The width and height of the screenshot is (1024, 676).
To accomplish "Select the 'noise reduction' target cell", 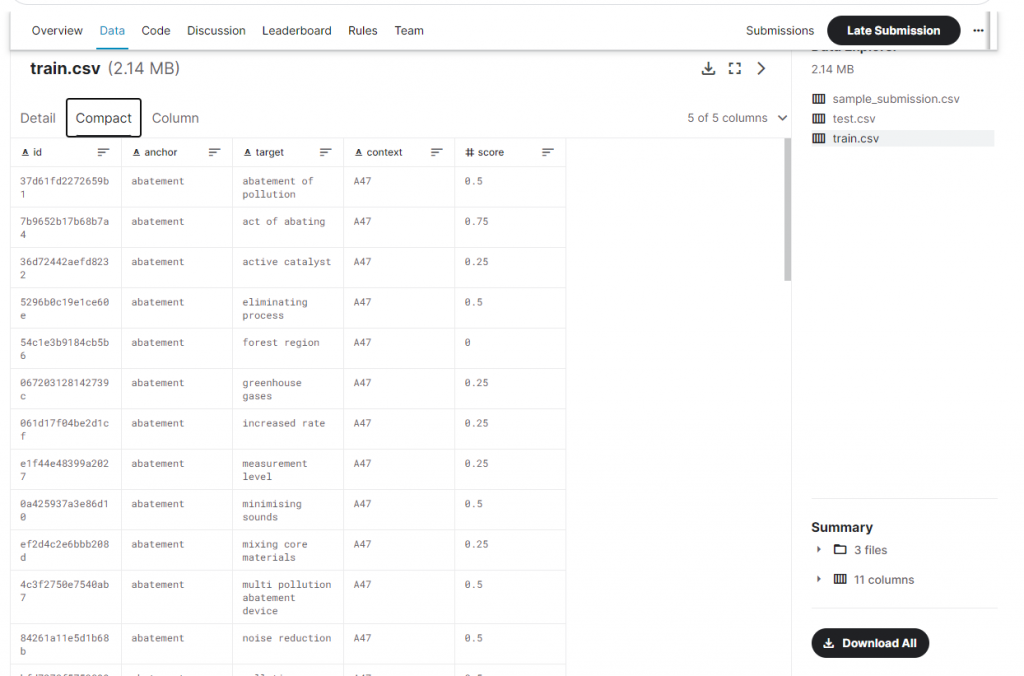I will pyautogui.click(x=288, y=645).
